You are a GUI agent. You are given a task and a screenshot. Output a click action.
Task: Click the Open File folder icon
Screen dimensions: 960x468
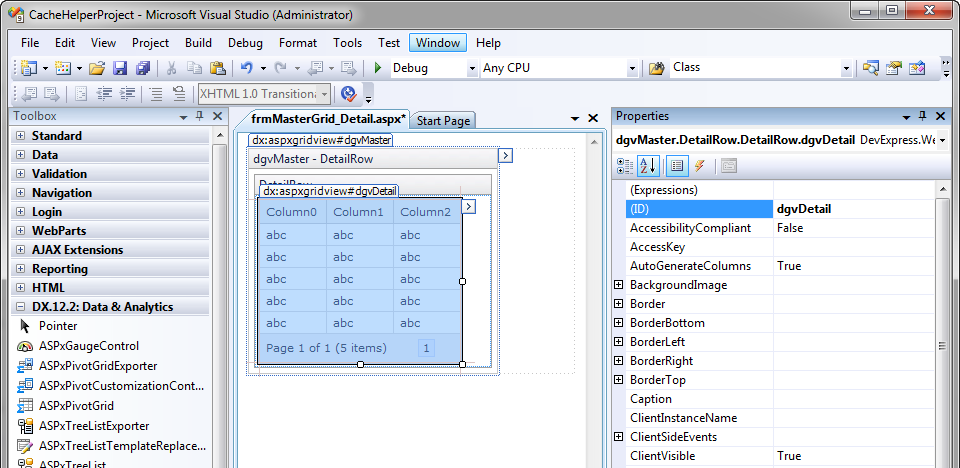tap(97, 68)
